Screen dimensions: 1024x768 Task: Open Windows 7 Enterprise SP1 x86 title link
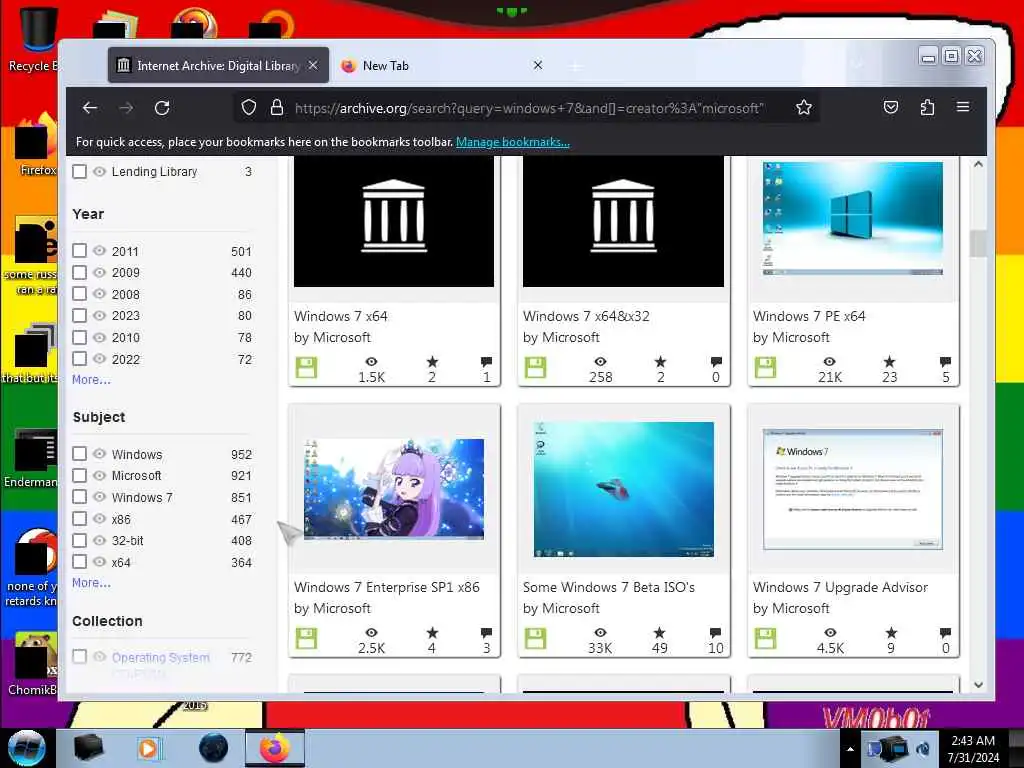[x=387, y=587]
